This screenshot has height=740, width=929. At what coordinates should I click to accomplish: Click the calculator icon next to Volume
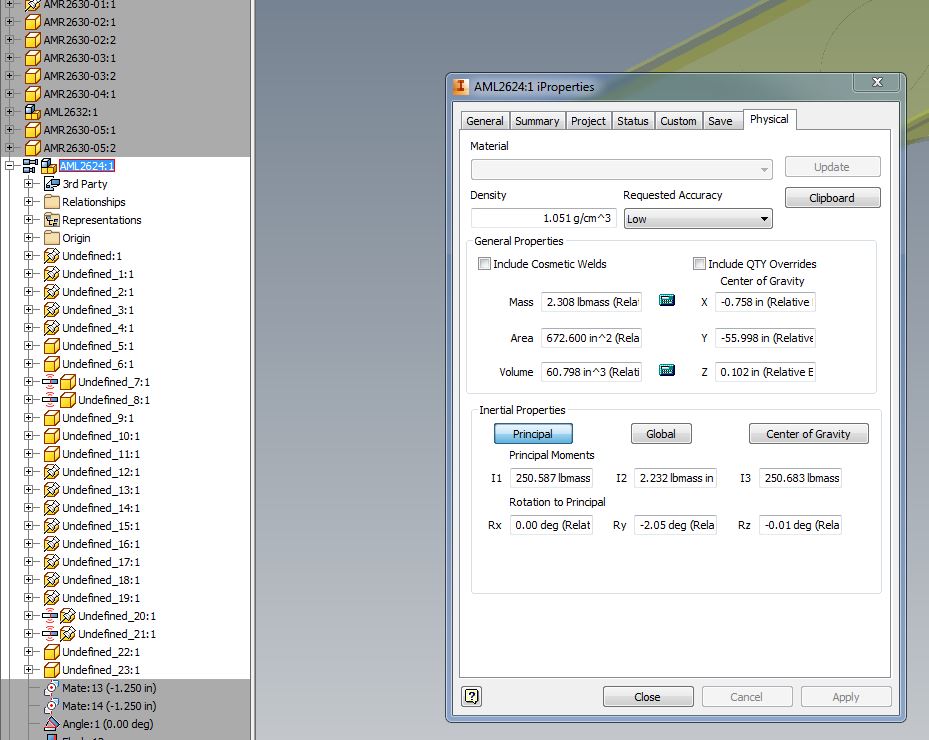(666, 371)
